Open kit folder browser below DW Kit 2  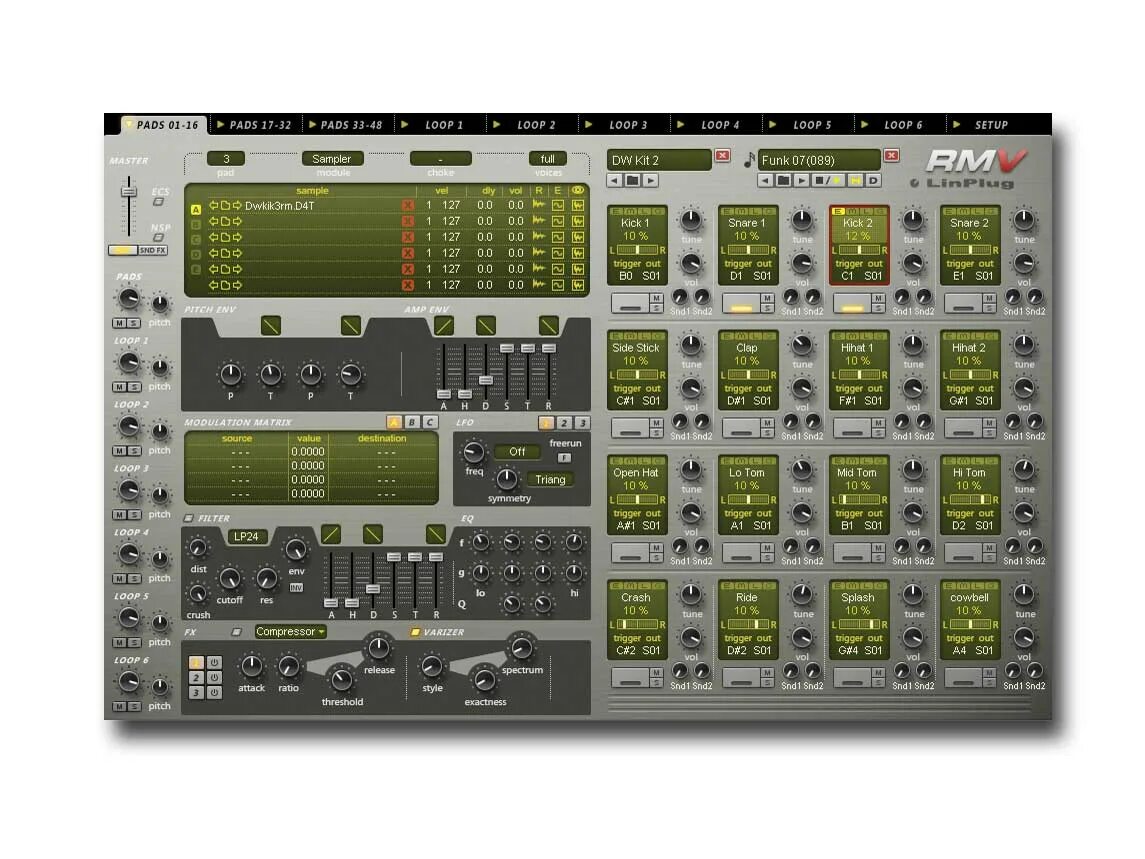632,180
